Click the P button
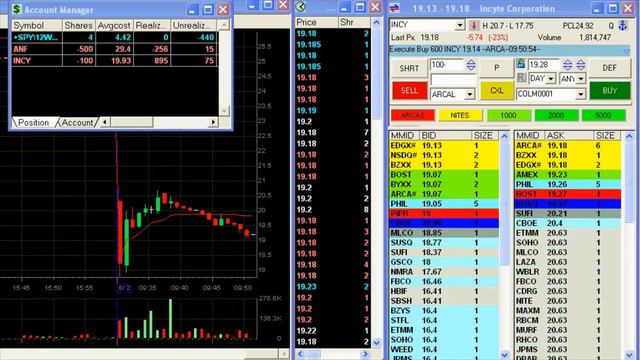Image resolution: width=640 pixels, height=360 pixels. point(496,68)
